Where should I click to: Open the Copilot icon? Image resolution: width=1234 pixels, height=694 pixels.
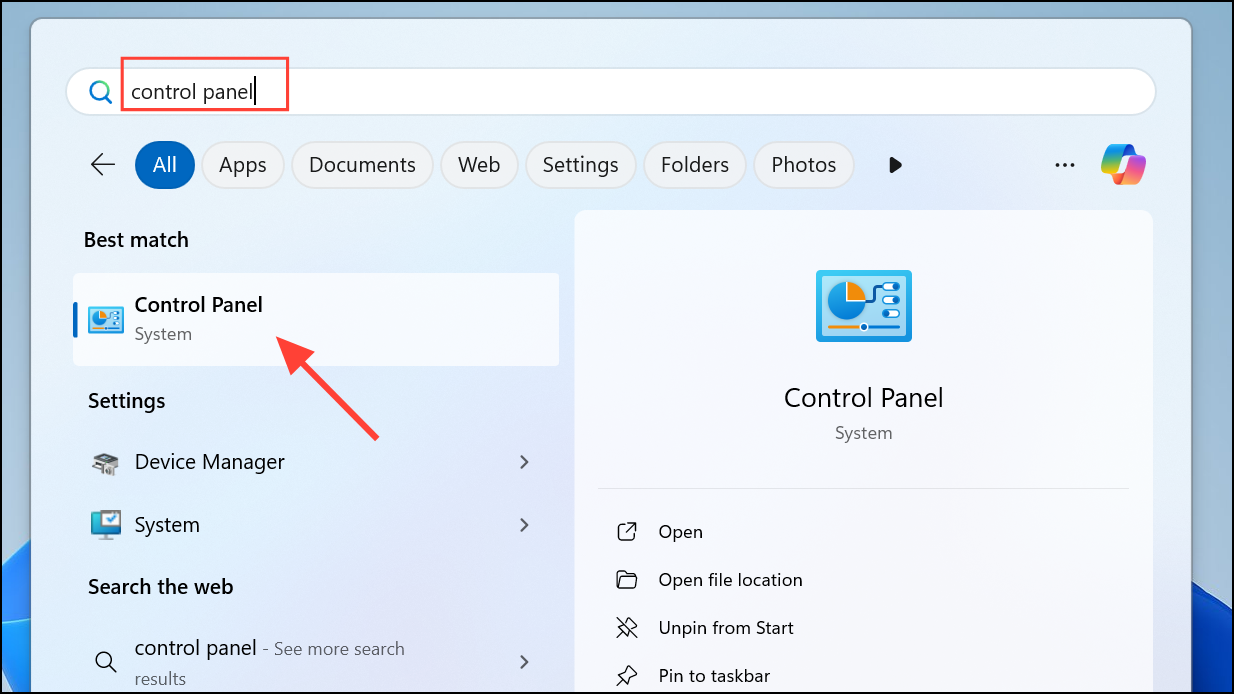pos(1124,165)
